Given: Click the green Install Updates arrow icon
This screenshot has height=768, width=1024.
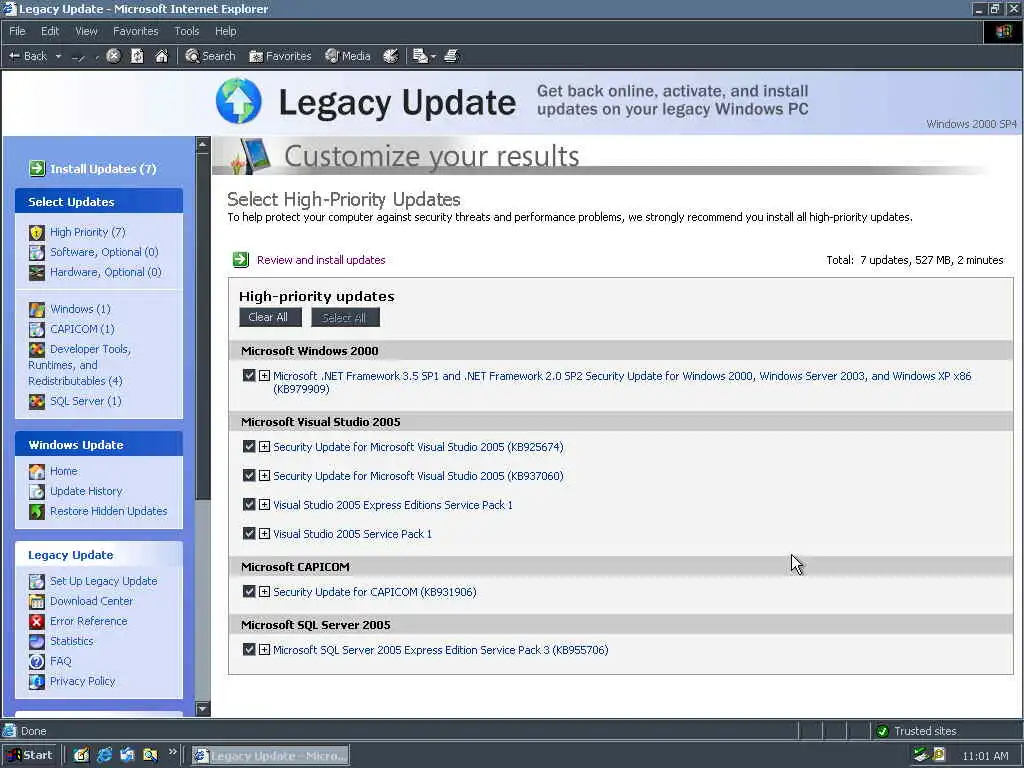Looking at the screenshot, I should pos(37,168).
